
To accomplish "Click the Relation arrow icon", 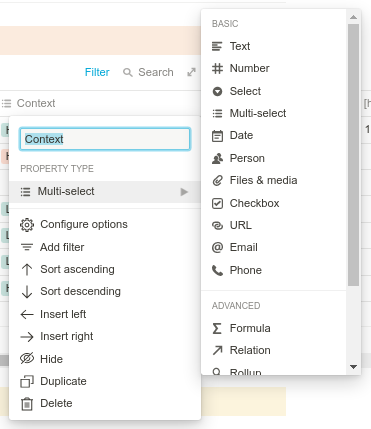I will click(x=217, y=350).
